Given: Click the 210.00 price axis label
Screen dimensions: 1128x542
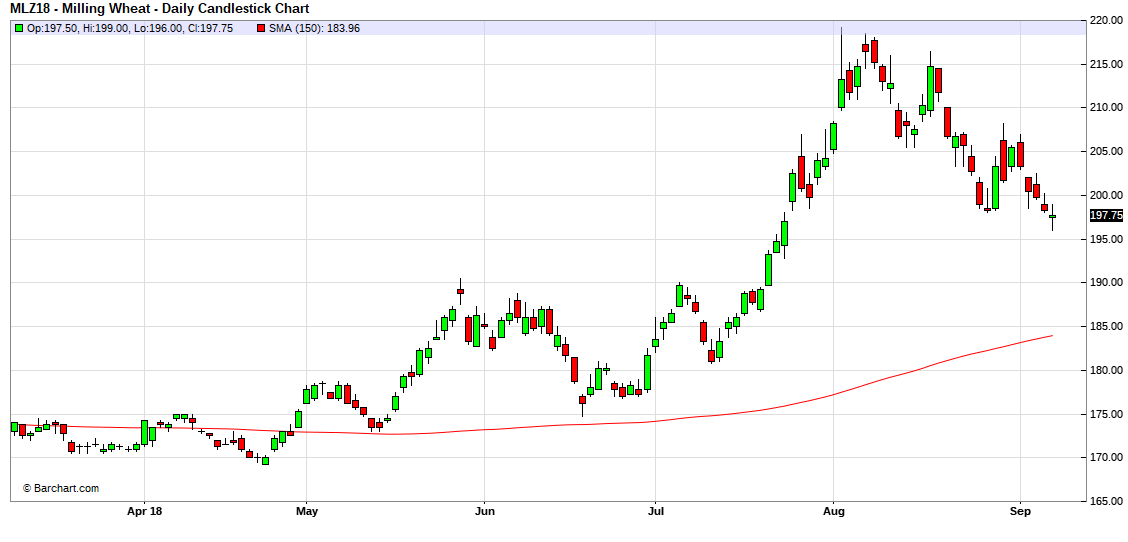Looking at the screenshot, I should pos(1106,108).
